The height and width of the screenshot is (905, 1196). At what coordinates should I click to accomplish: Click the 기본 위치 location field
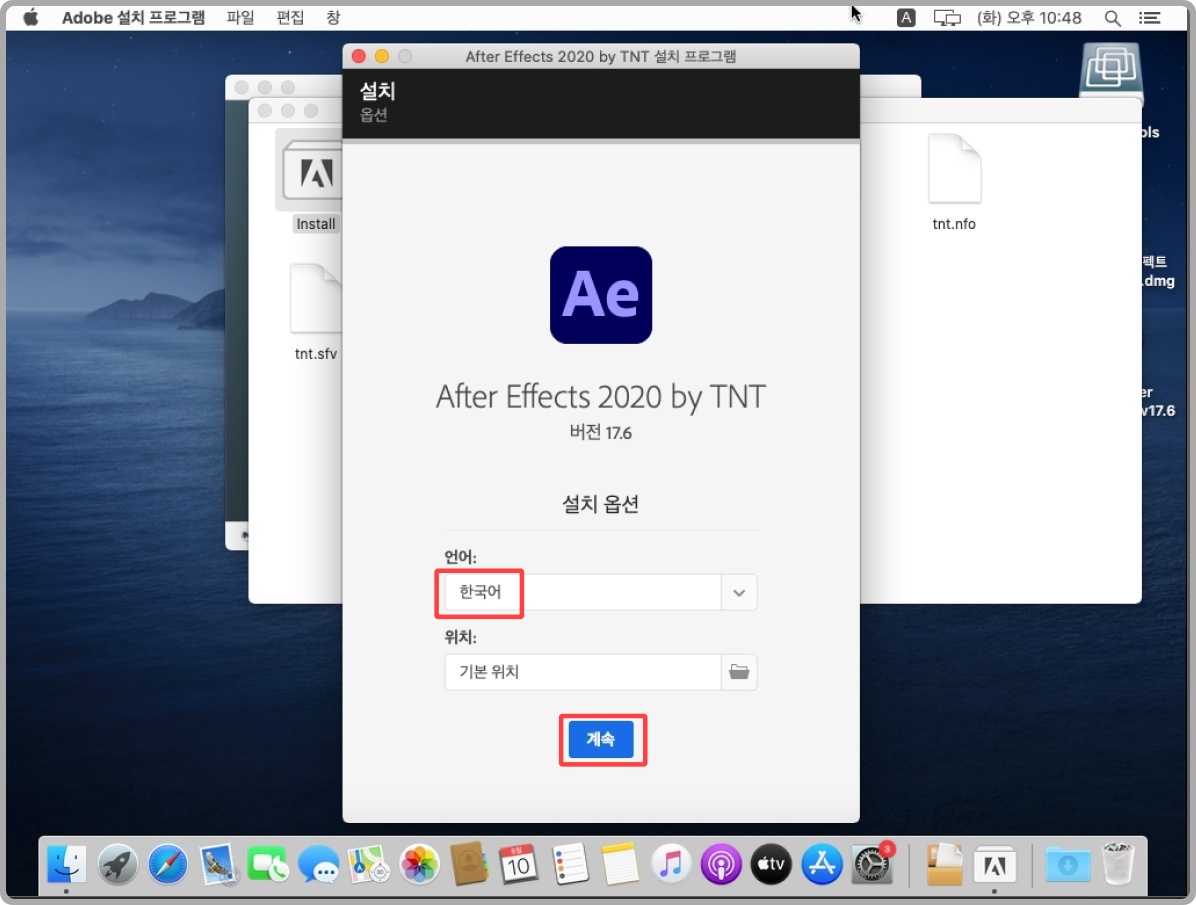[x=583, y=672]
